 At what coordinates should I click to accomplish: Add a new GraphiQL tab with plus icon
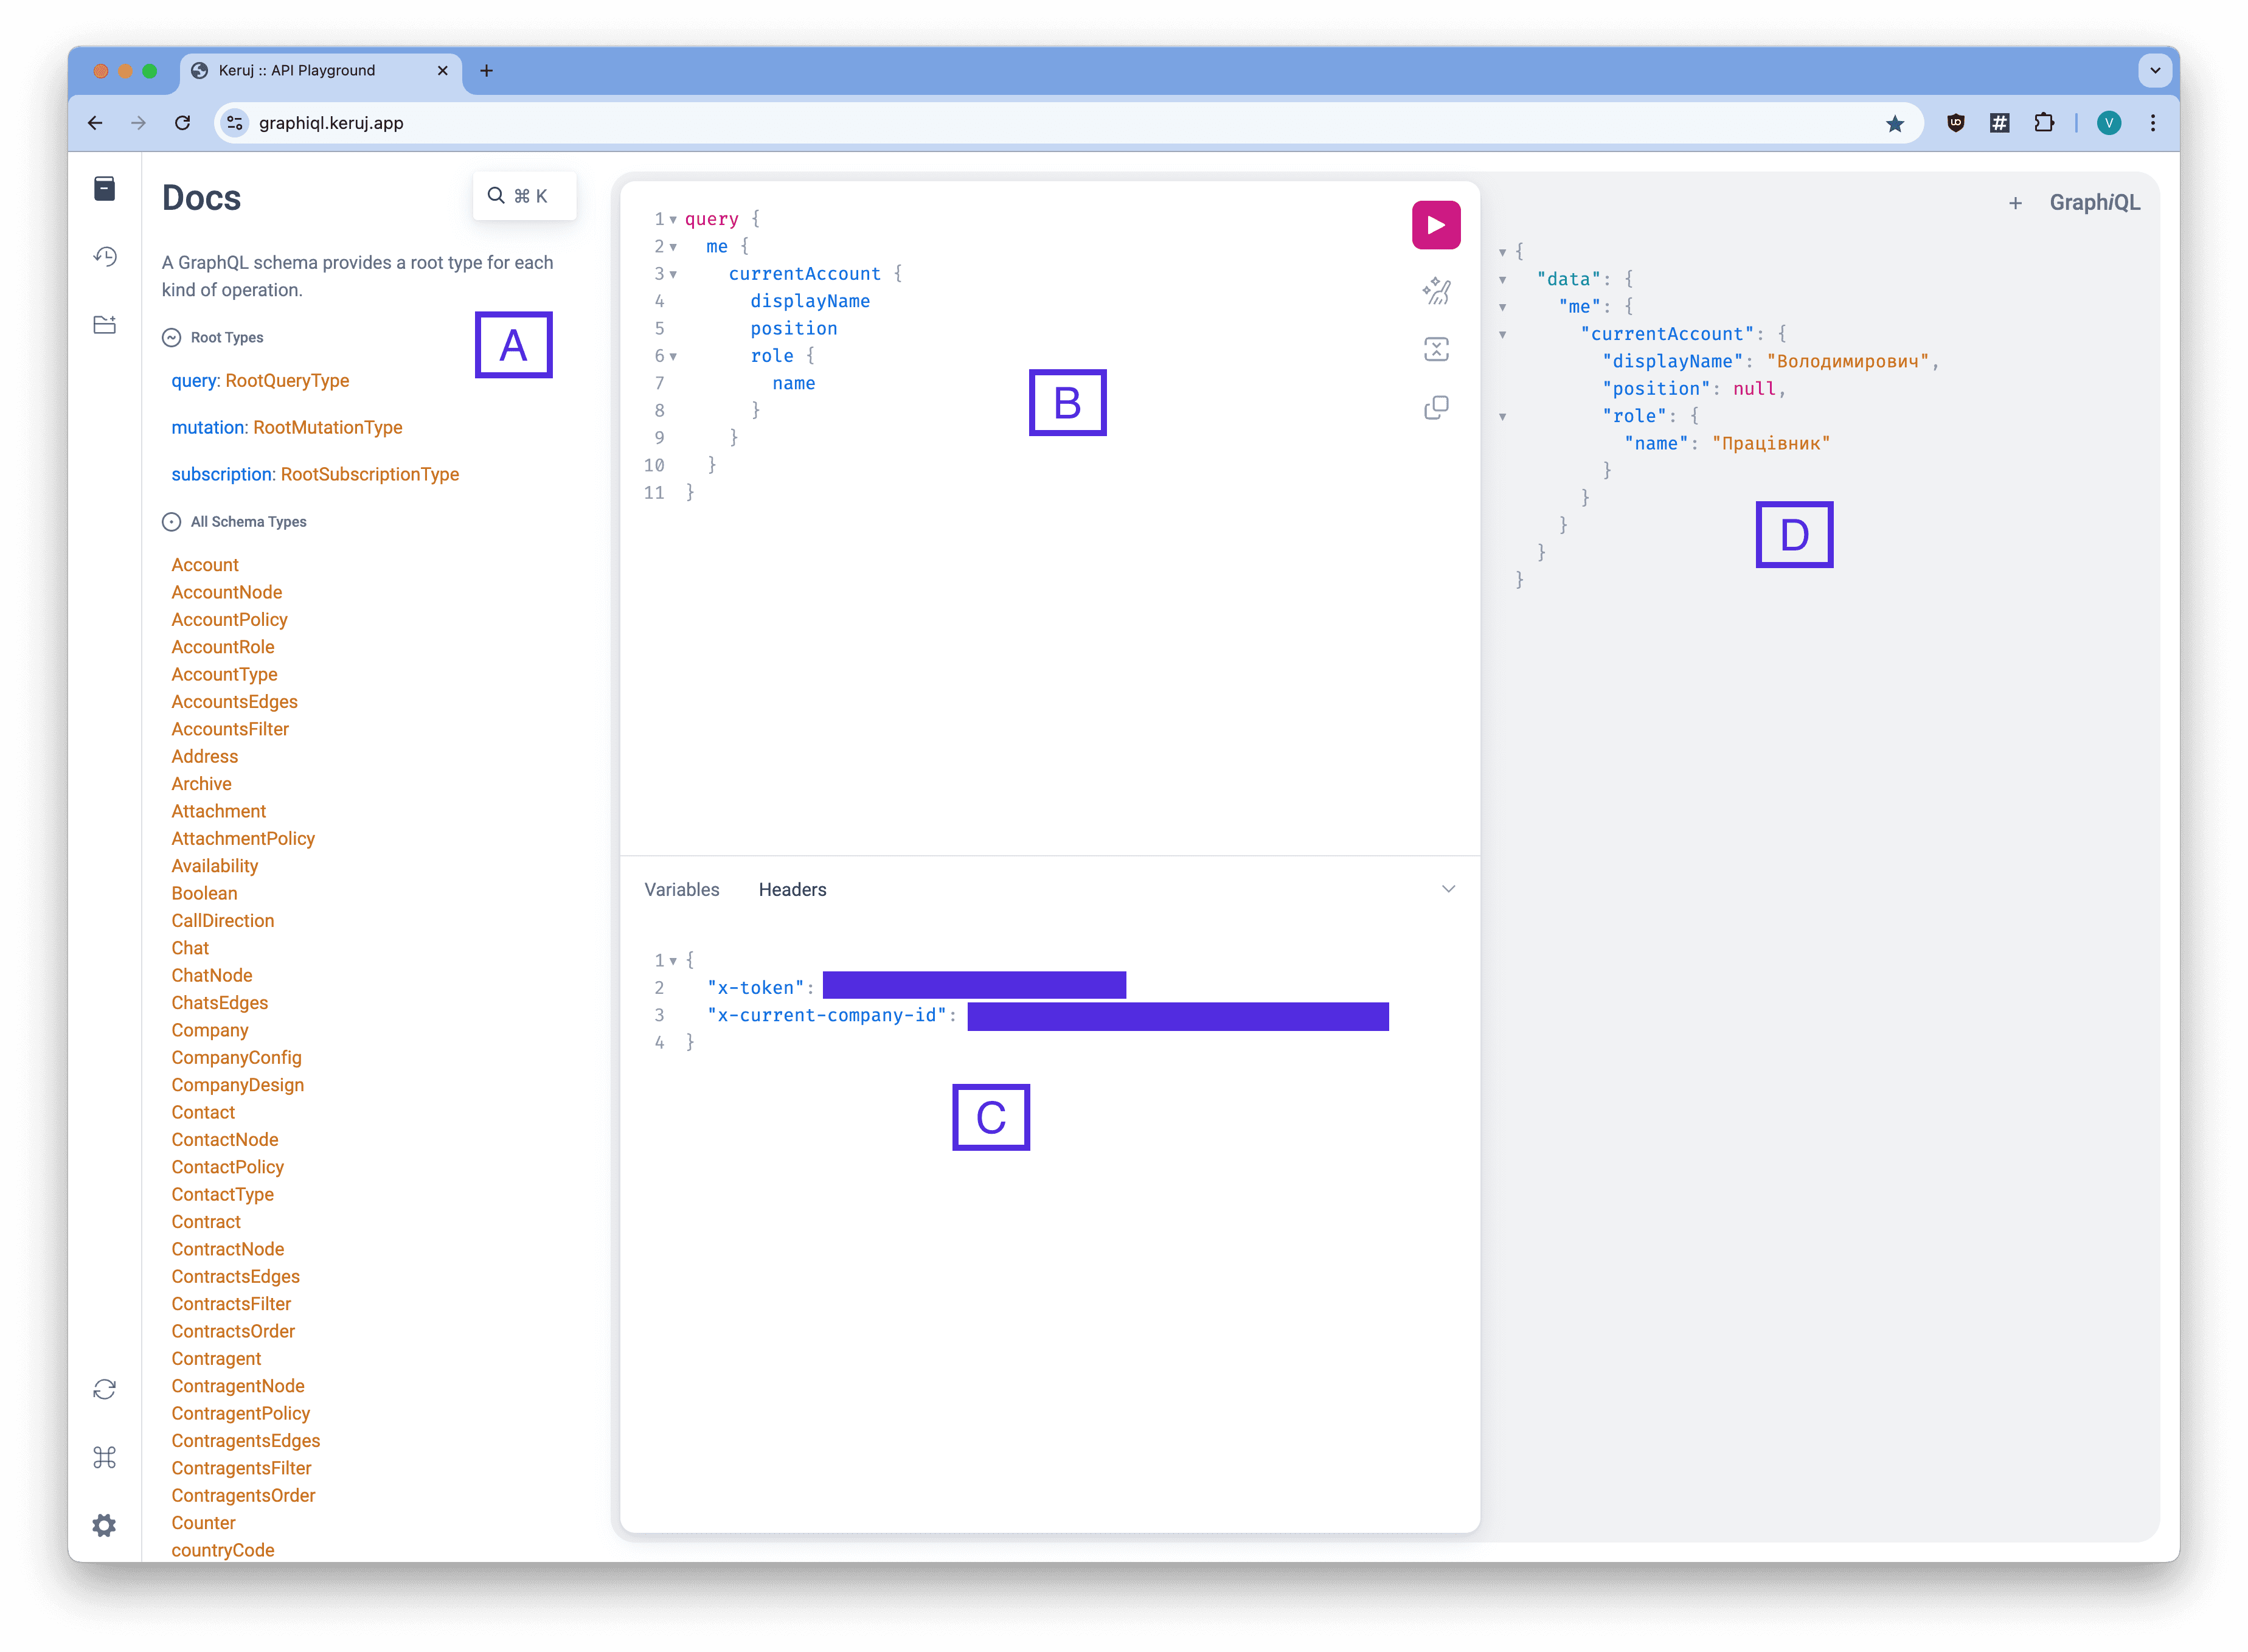(2014, 203)
